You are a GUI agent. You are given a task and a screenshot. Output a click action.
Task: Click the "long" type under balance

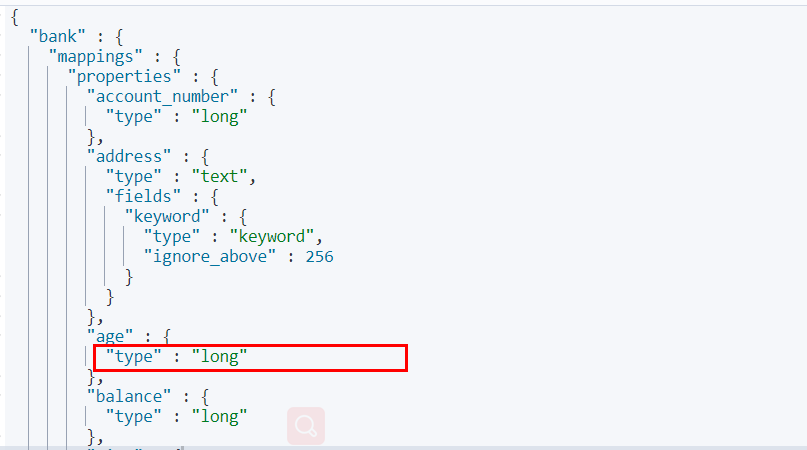tap(219, 417)
